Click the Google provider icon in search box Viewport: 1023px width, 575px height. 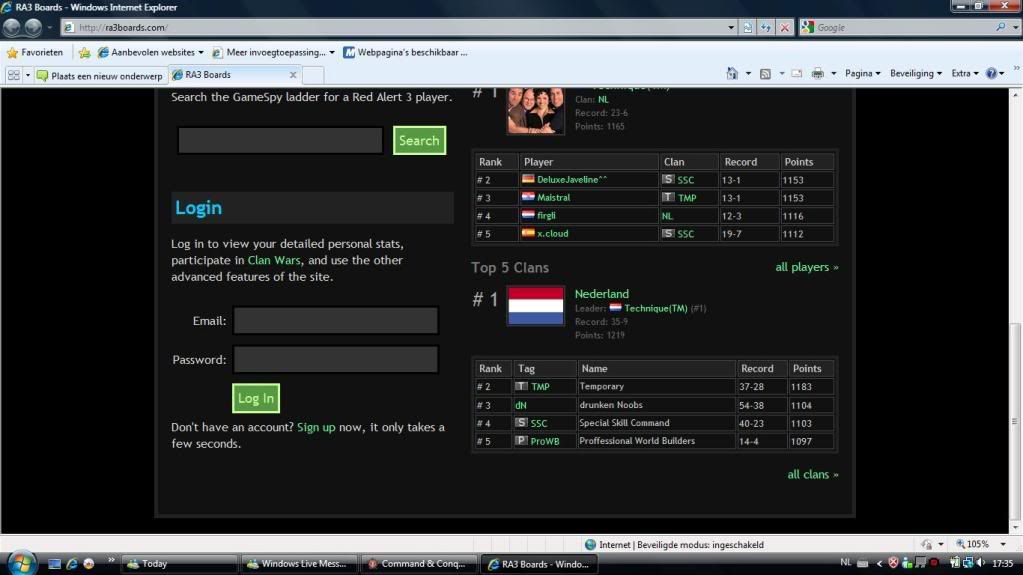point(808,27)
